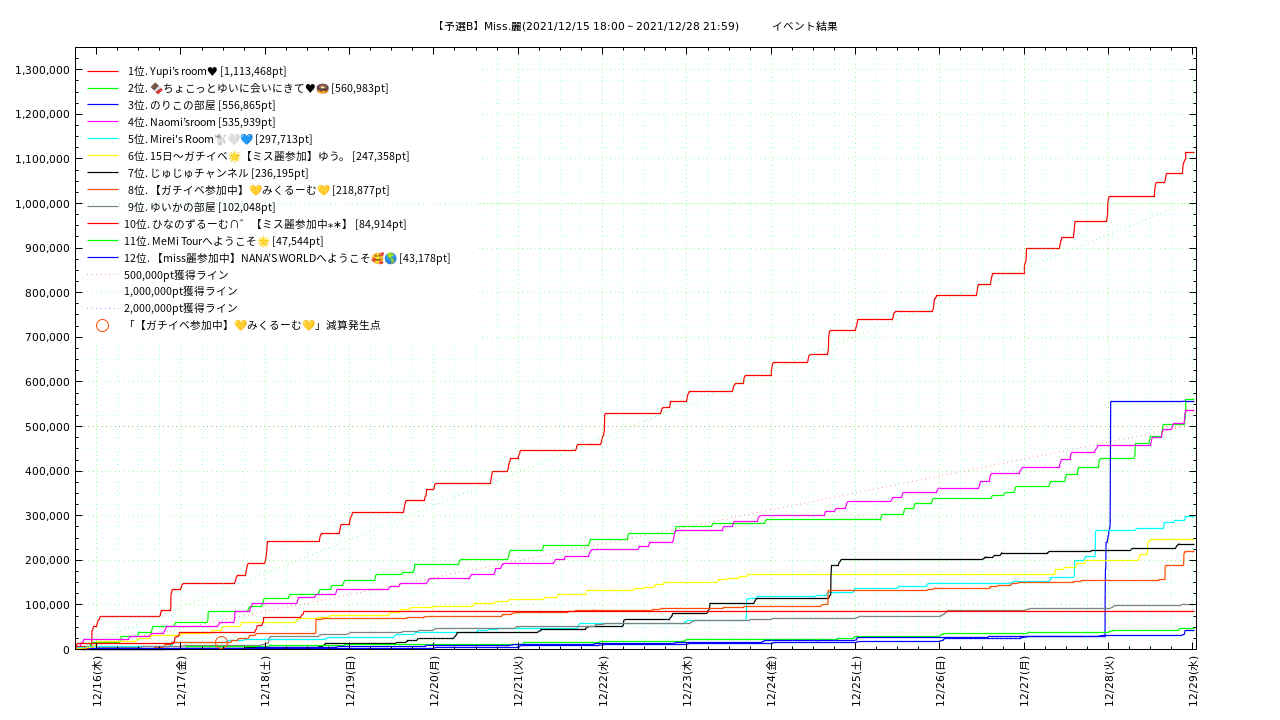
Task: Click the orange circle icon in legend
Action: point(102,325)
